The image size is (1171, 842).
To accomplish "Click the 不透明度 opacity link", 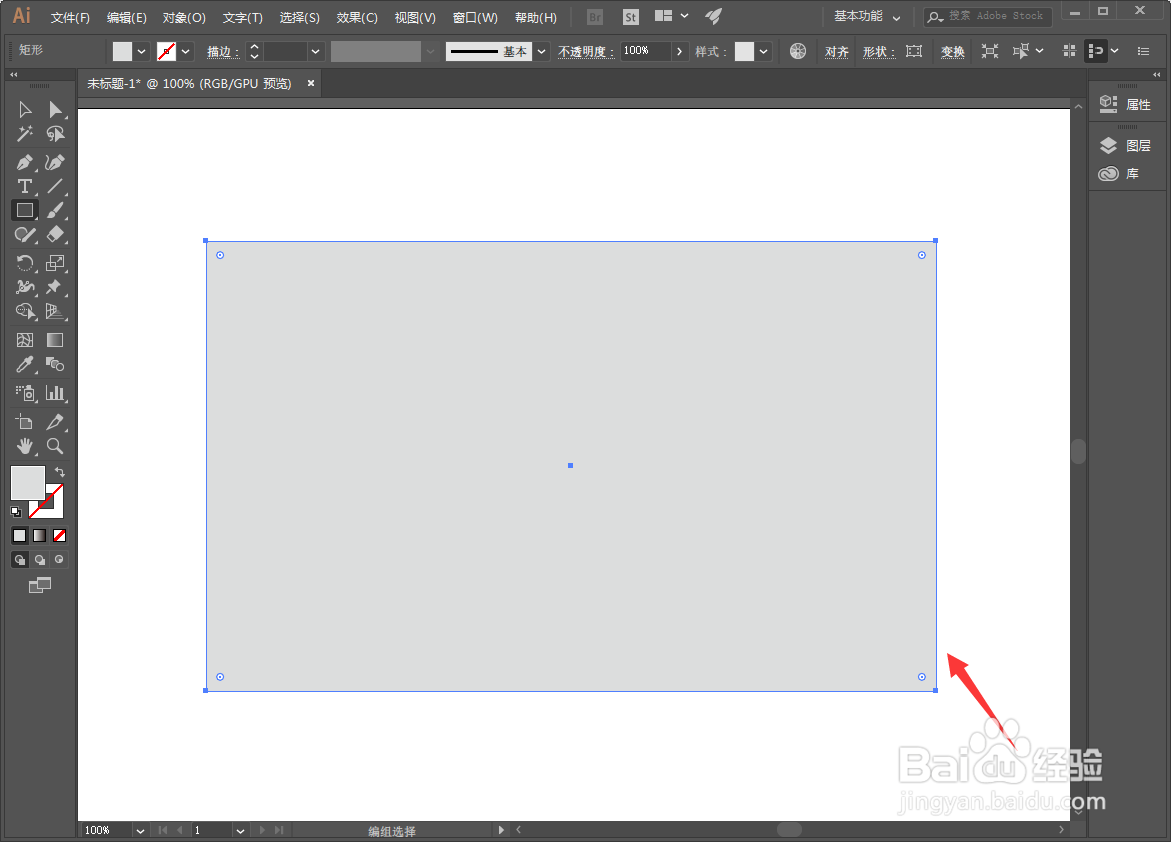I will [586, 52].
